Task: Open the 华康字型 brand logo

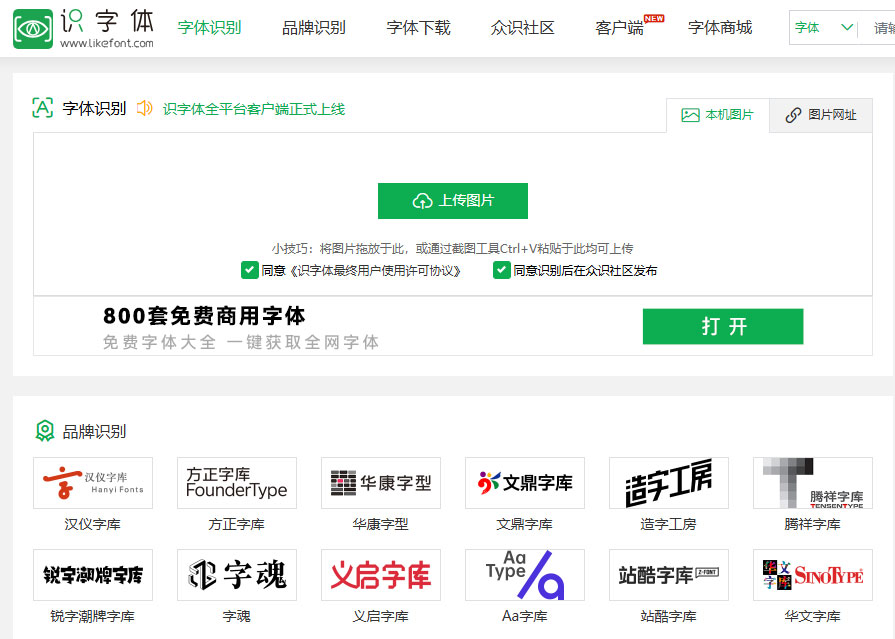Action: coord(381,483)
